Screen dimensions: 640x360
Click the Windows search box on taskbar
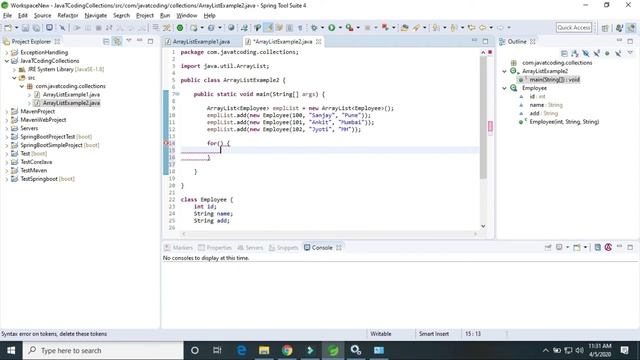(x=103, y=350)
